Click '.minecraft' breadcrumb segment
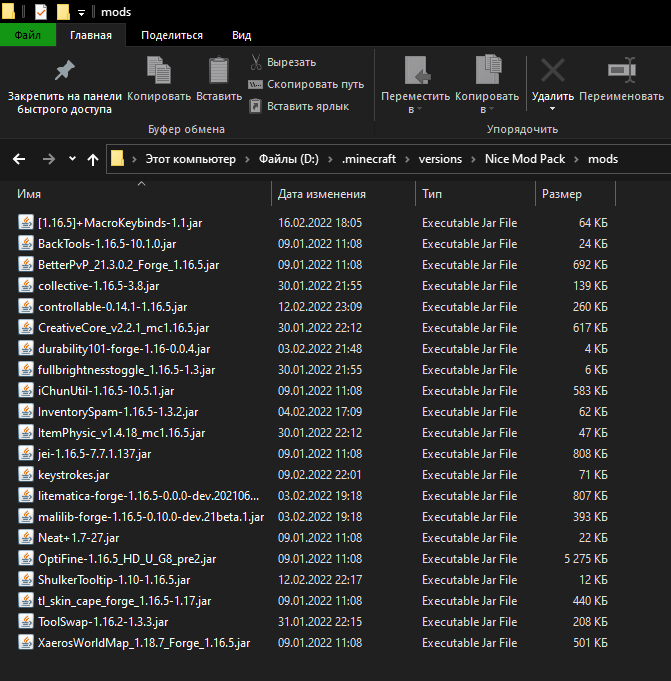 tap(369, 159)
